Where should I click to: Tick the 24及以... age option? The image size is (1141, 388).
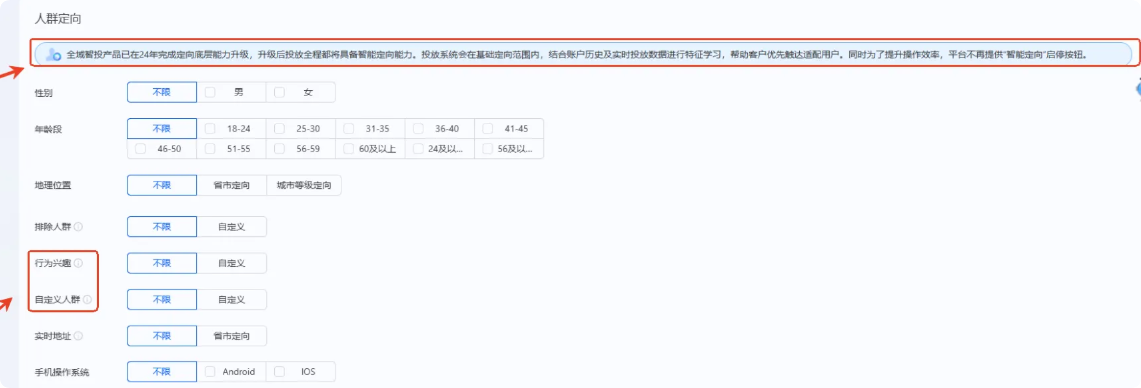pyautogui.click(x=418, y=149)
